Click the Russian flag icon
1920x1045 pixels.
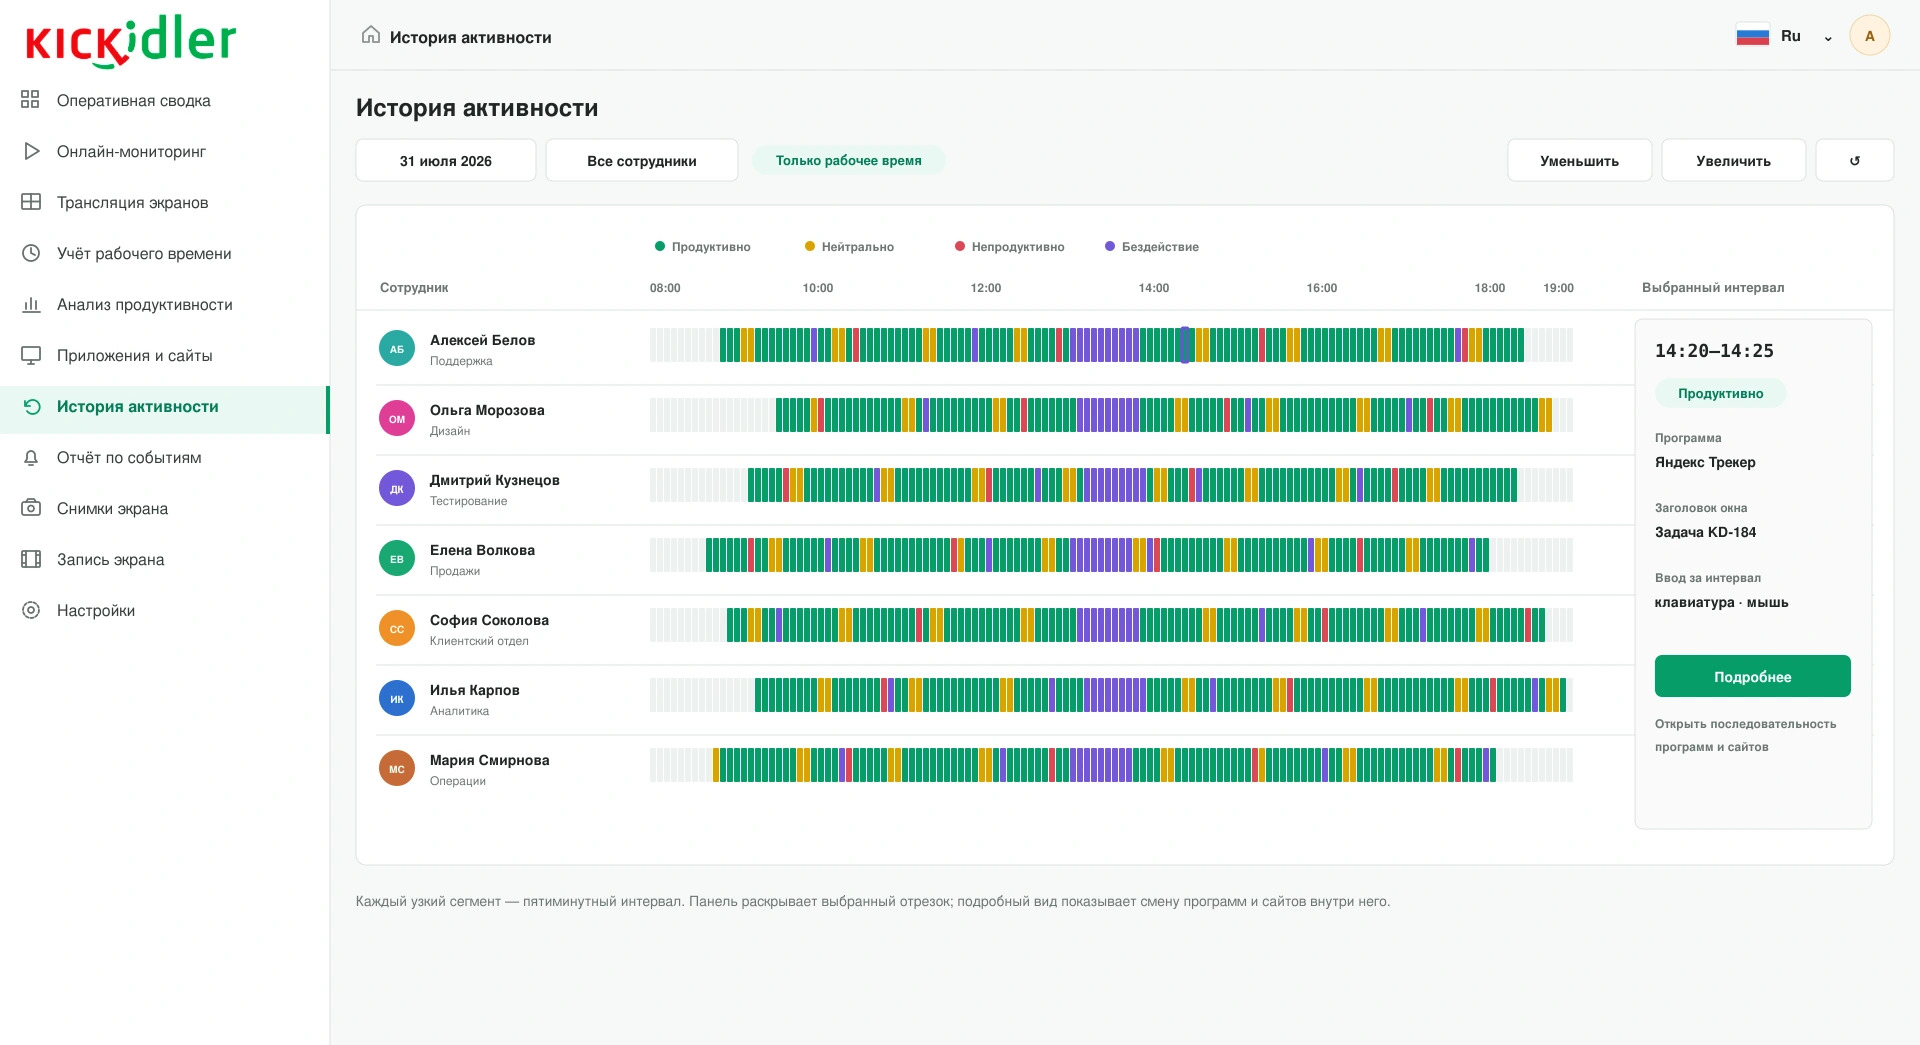click(1753, 36)
